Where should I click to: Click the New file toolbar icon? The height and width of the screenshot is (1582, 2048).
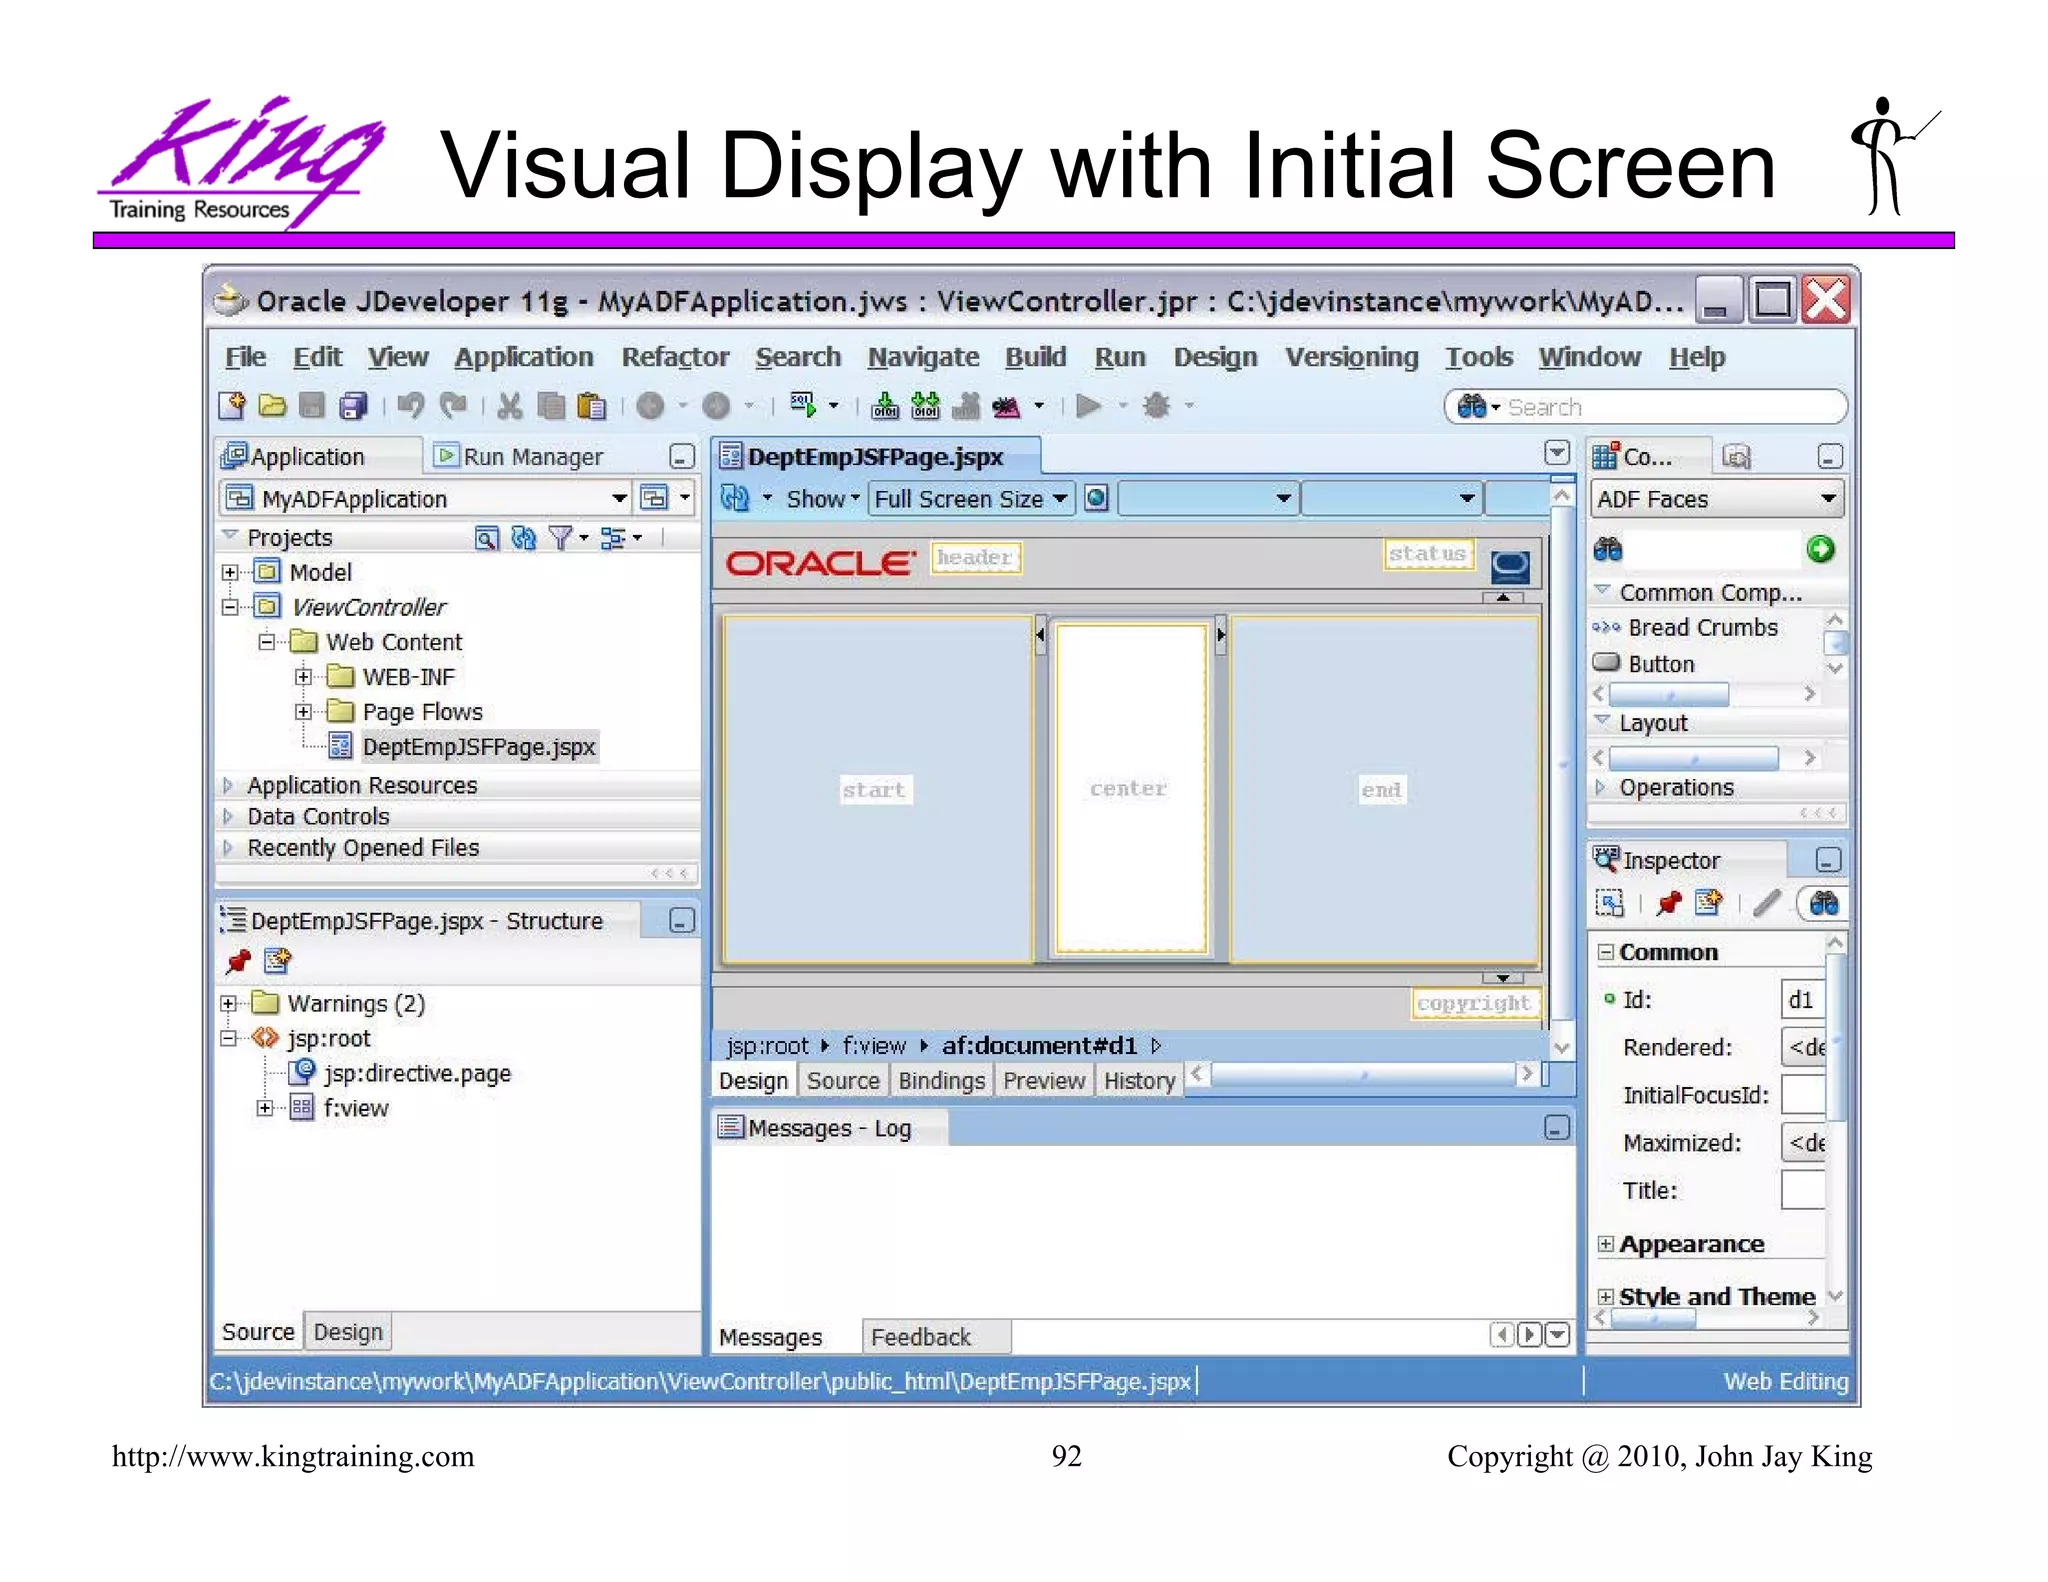click(232, 405)
